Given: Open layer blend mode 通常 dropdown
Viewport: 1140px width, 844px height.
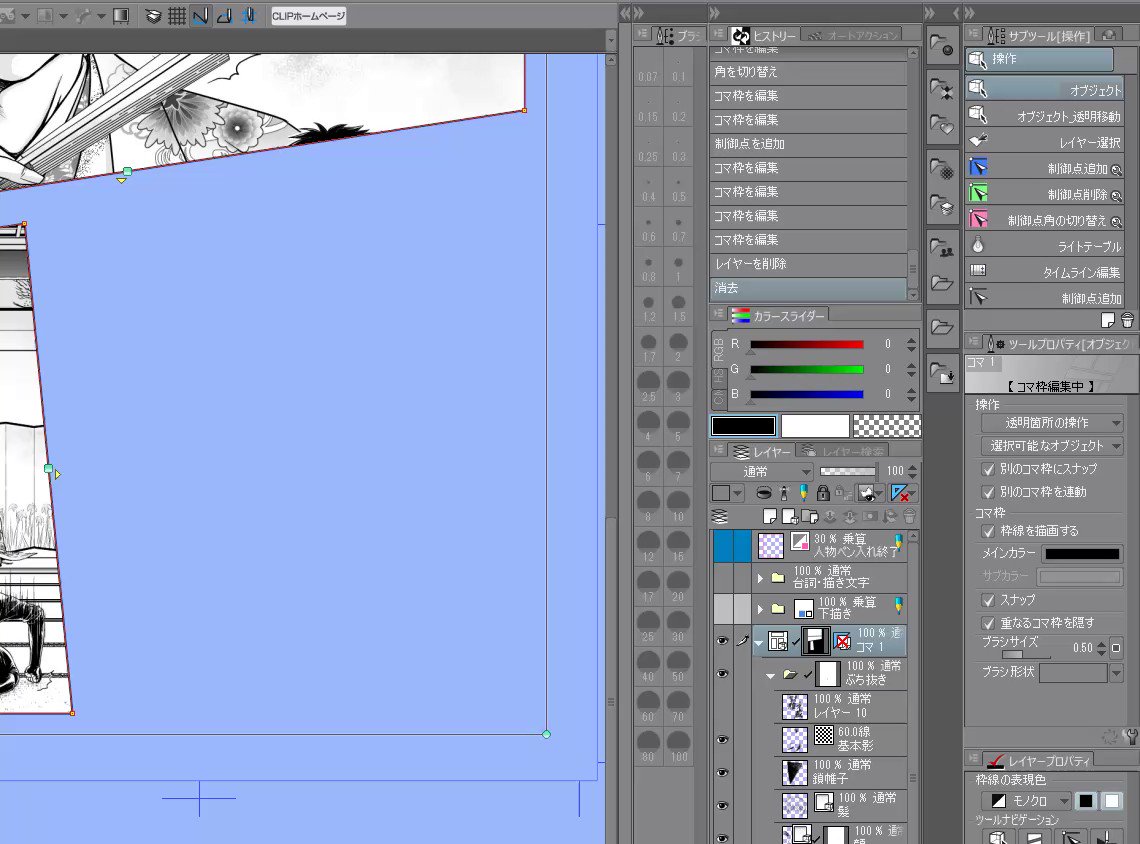Looking at the screenshot, I should [x=762, y=471].
